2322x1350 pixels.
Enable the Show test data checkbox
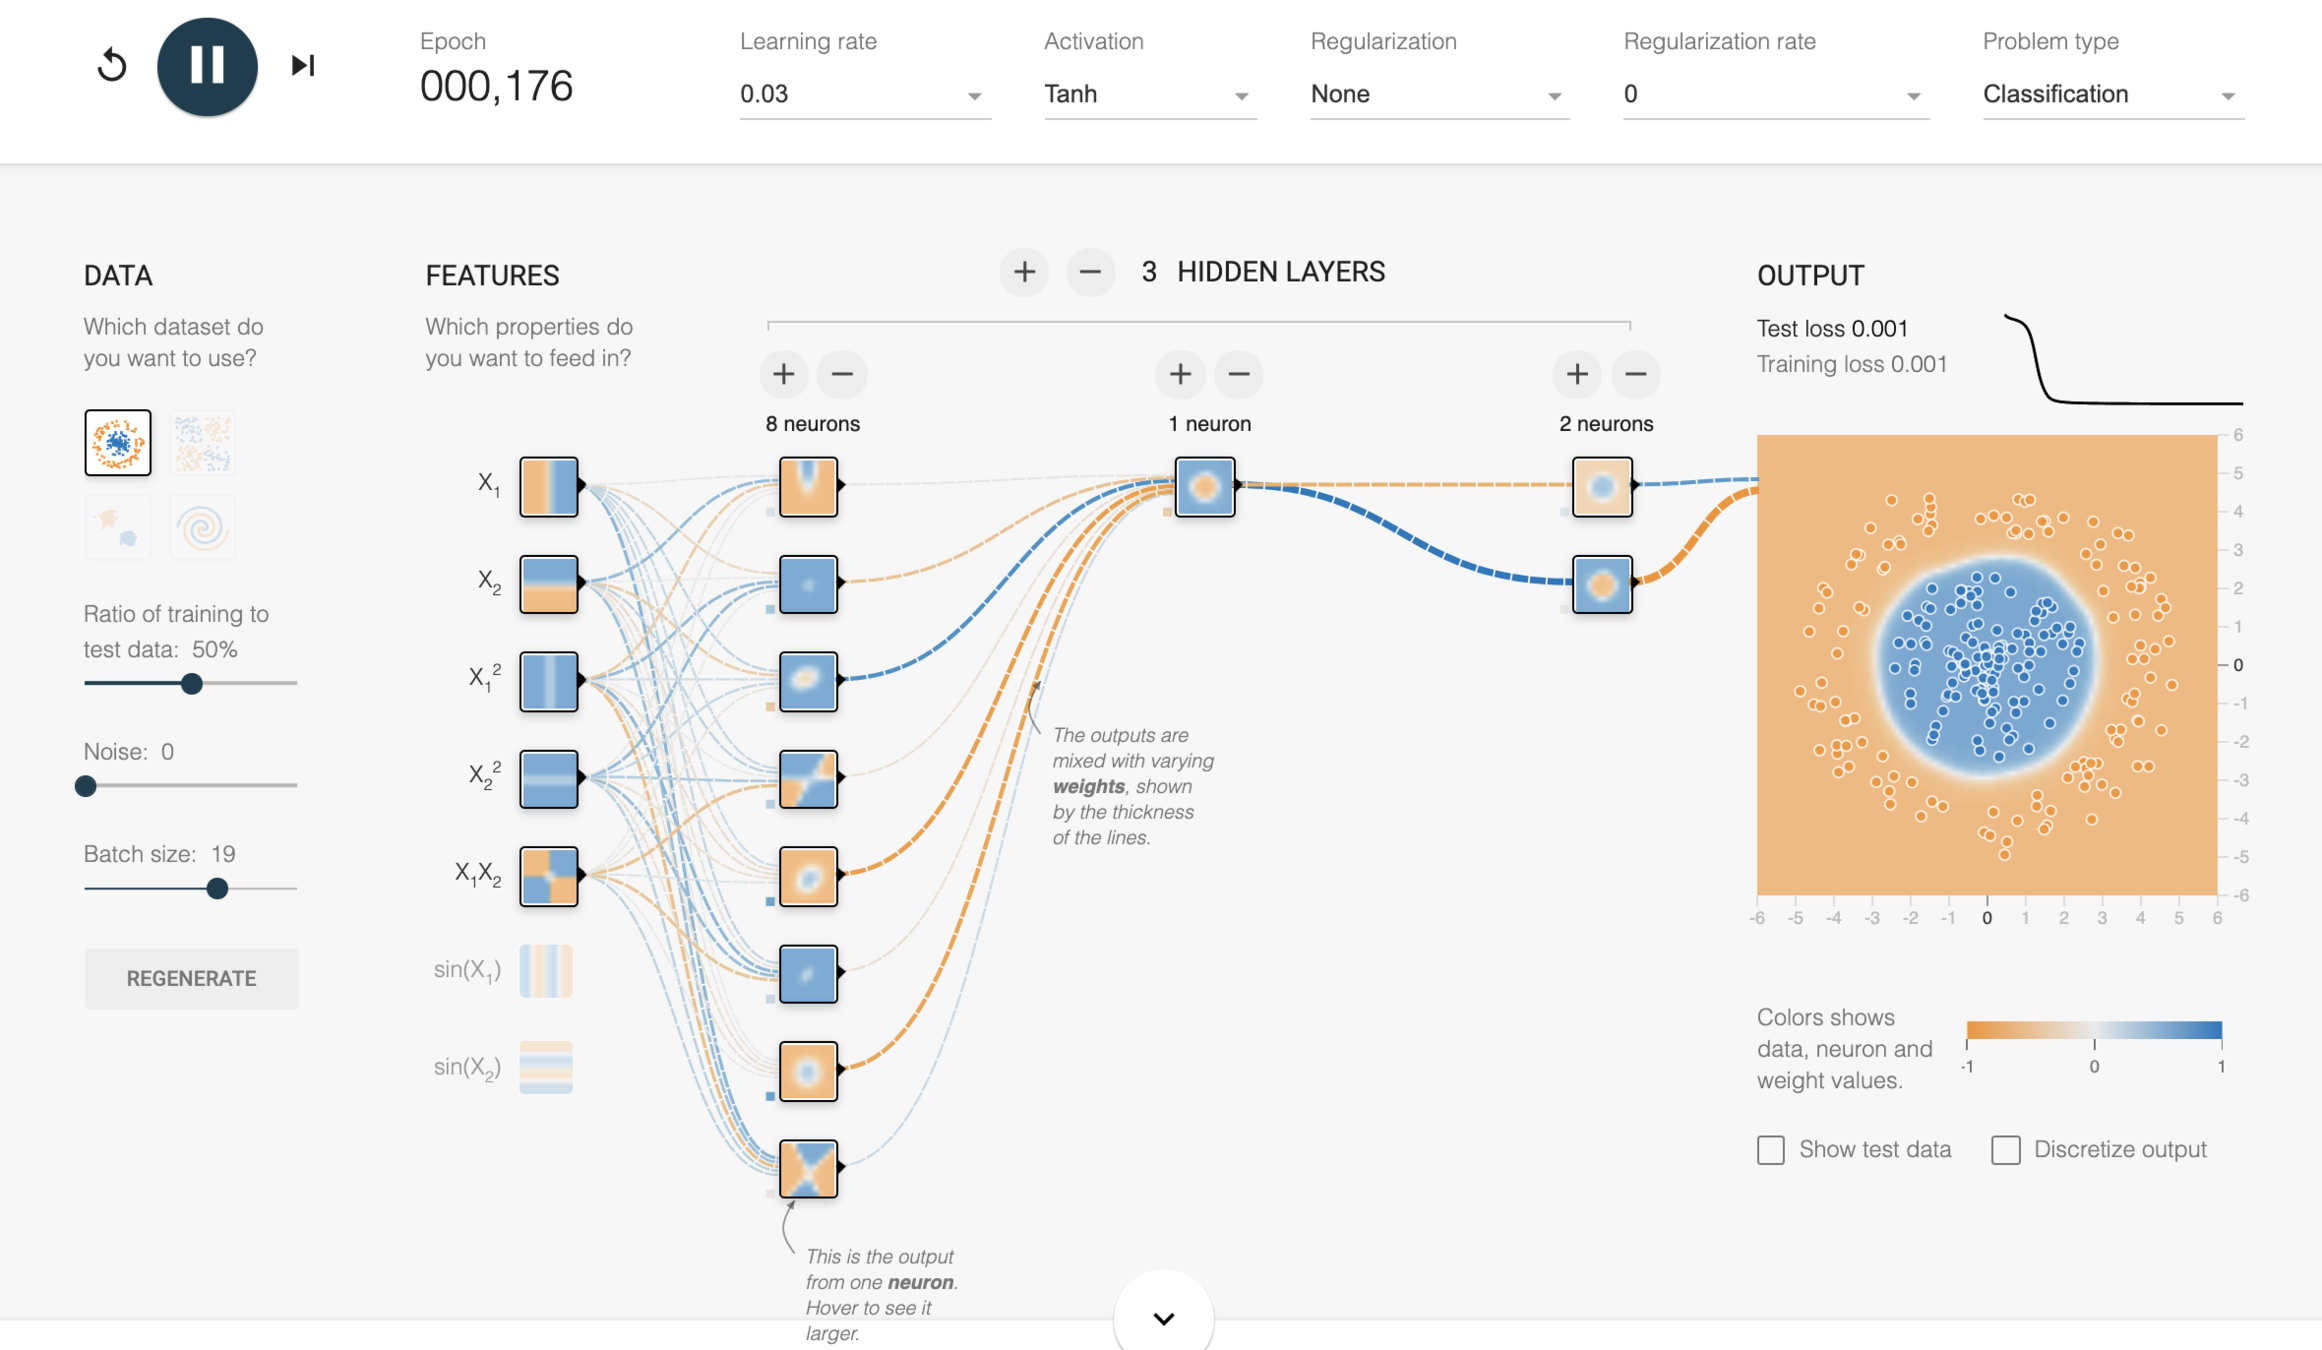pos(1770,1149)
